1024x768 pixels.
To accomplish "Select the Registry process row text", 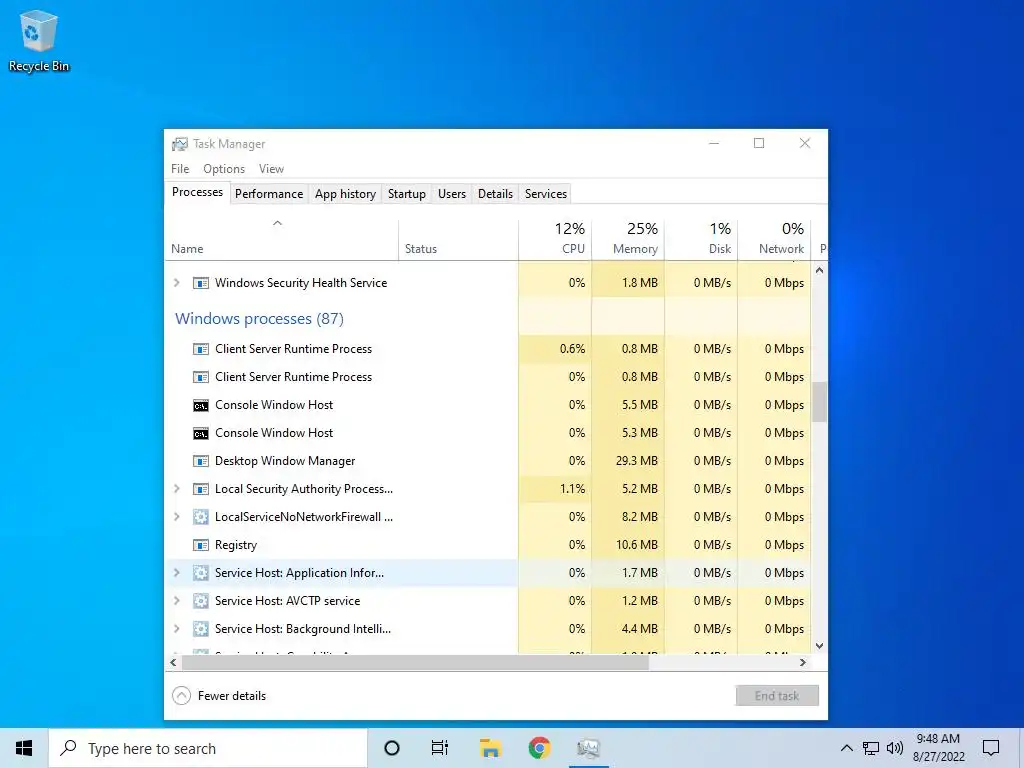I will pyautogui.click(x=236, y=545).
